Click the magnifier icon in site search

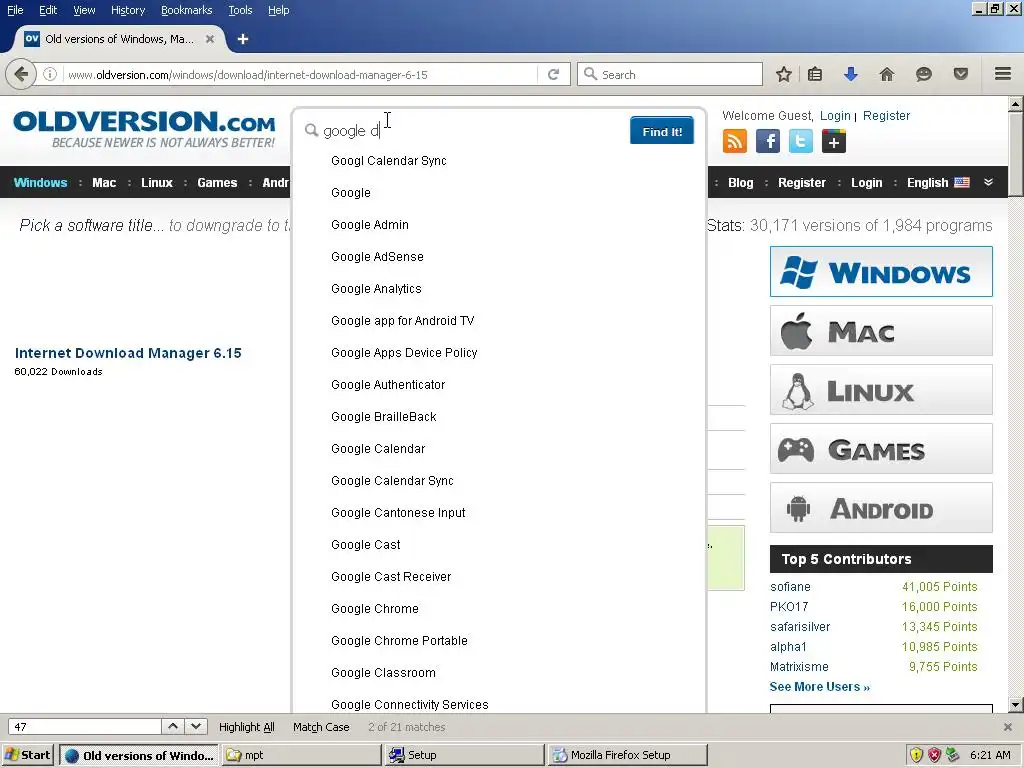tap(312, 131)
